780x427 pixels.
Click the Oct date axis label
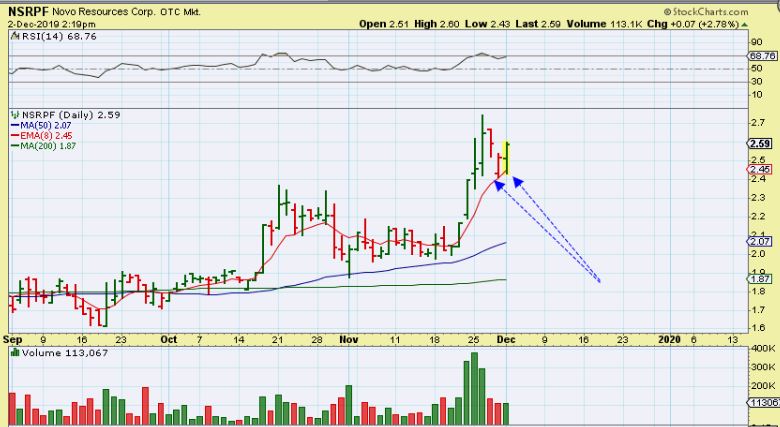[x=169, y=340]
